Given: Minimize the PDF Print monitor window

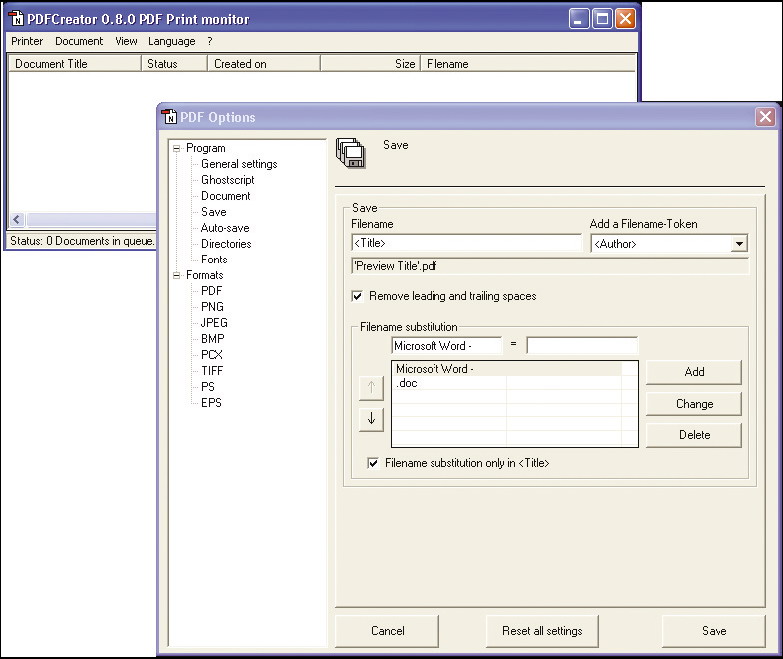Looking at the screenshot, I should [579, 19].
